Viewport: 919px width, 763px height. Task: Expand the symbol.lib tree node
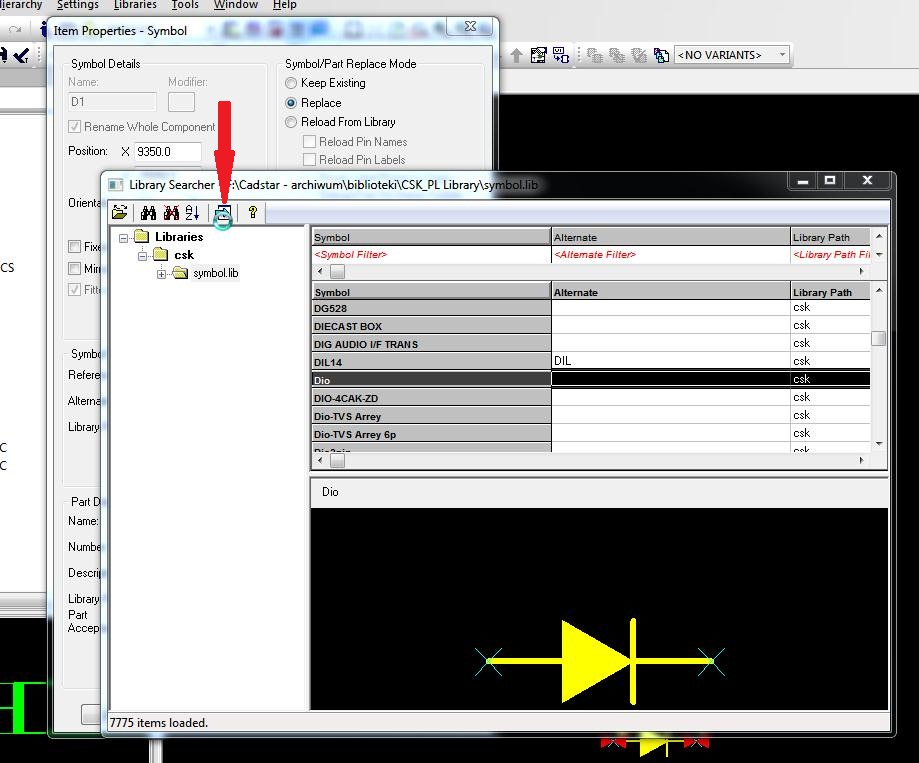pos(162,274)
